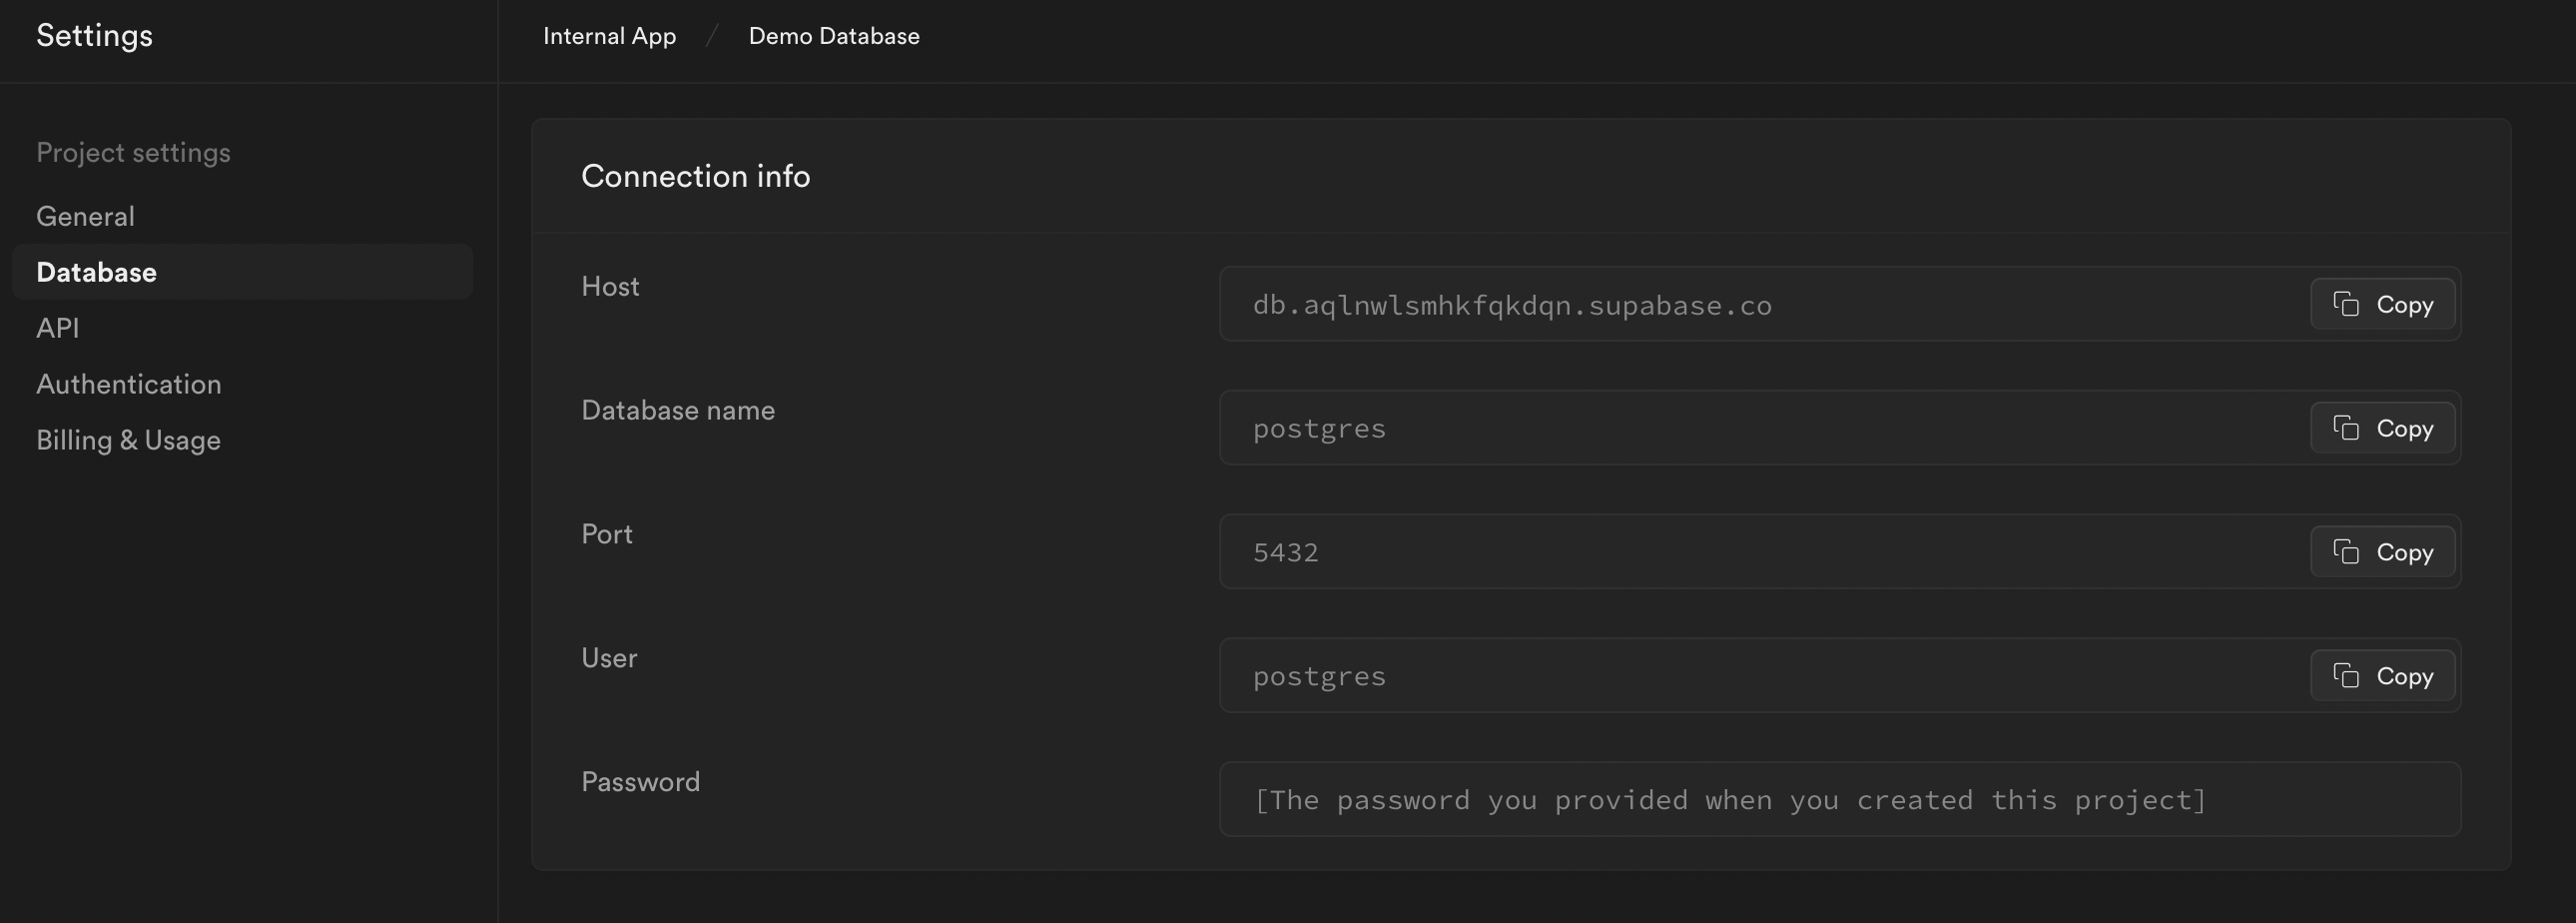Click Demo Database breadcrumb link
This screenshot has width=2576, height=923.
coord(834,37)
